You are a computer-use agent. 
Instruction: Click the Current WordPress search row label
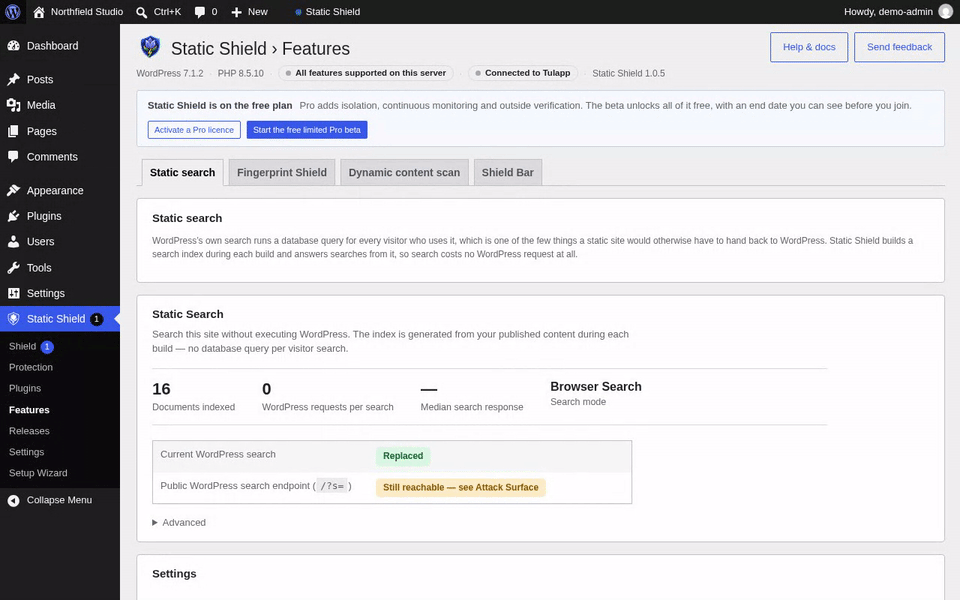click(218, 454)
